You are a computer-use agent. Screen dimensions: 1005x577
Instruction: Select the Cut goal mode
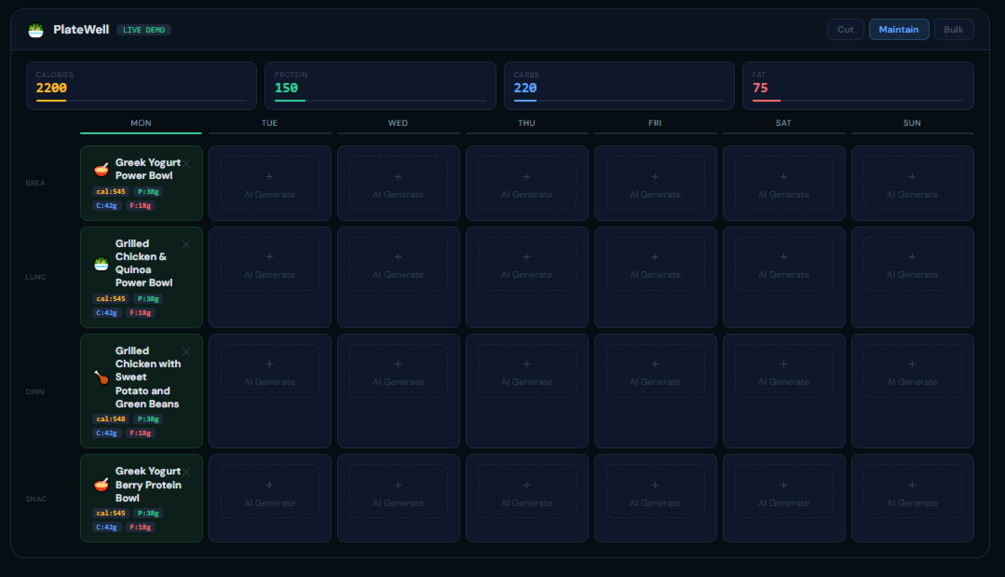pos(845,29)
